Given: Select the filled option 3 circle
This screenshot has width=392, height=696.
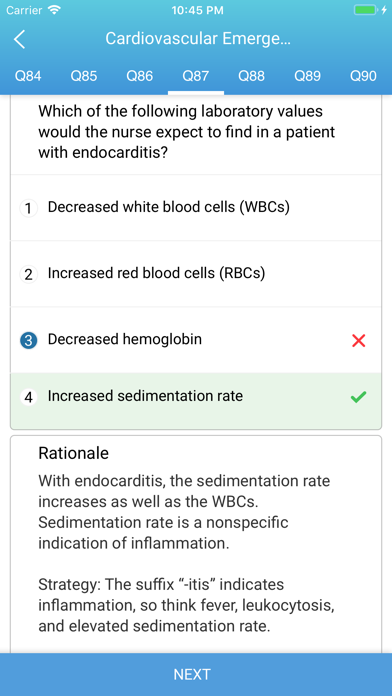Looking at the screenshot, I should pyautogui.click(x=29, y=340).
